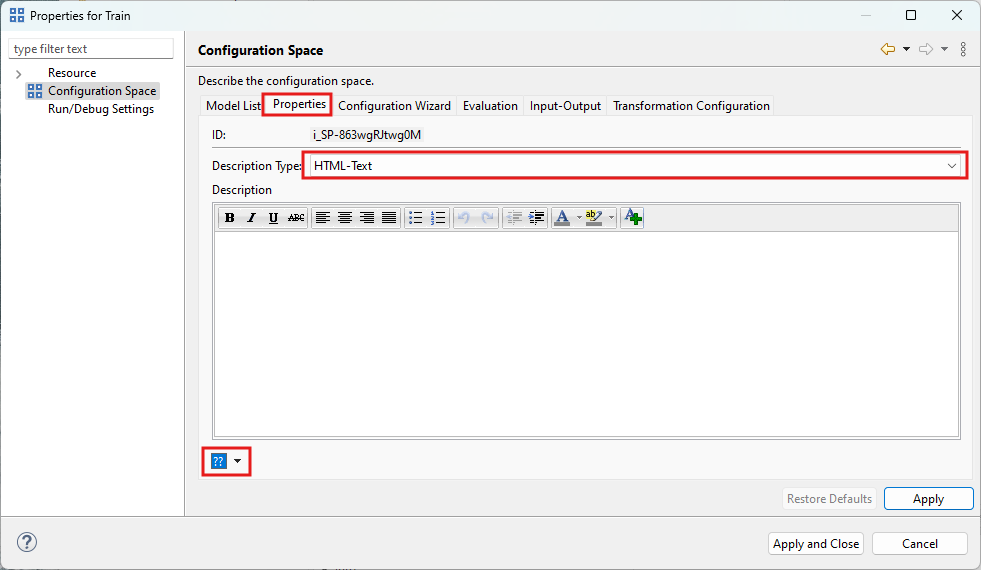The height and width of the screenshot is (570, 981).
Task: Click the yellow back navigation arrow
Action: coord(888,49)
